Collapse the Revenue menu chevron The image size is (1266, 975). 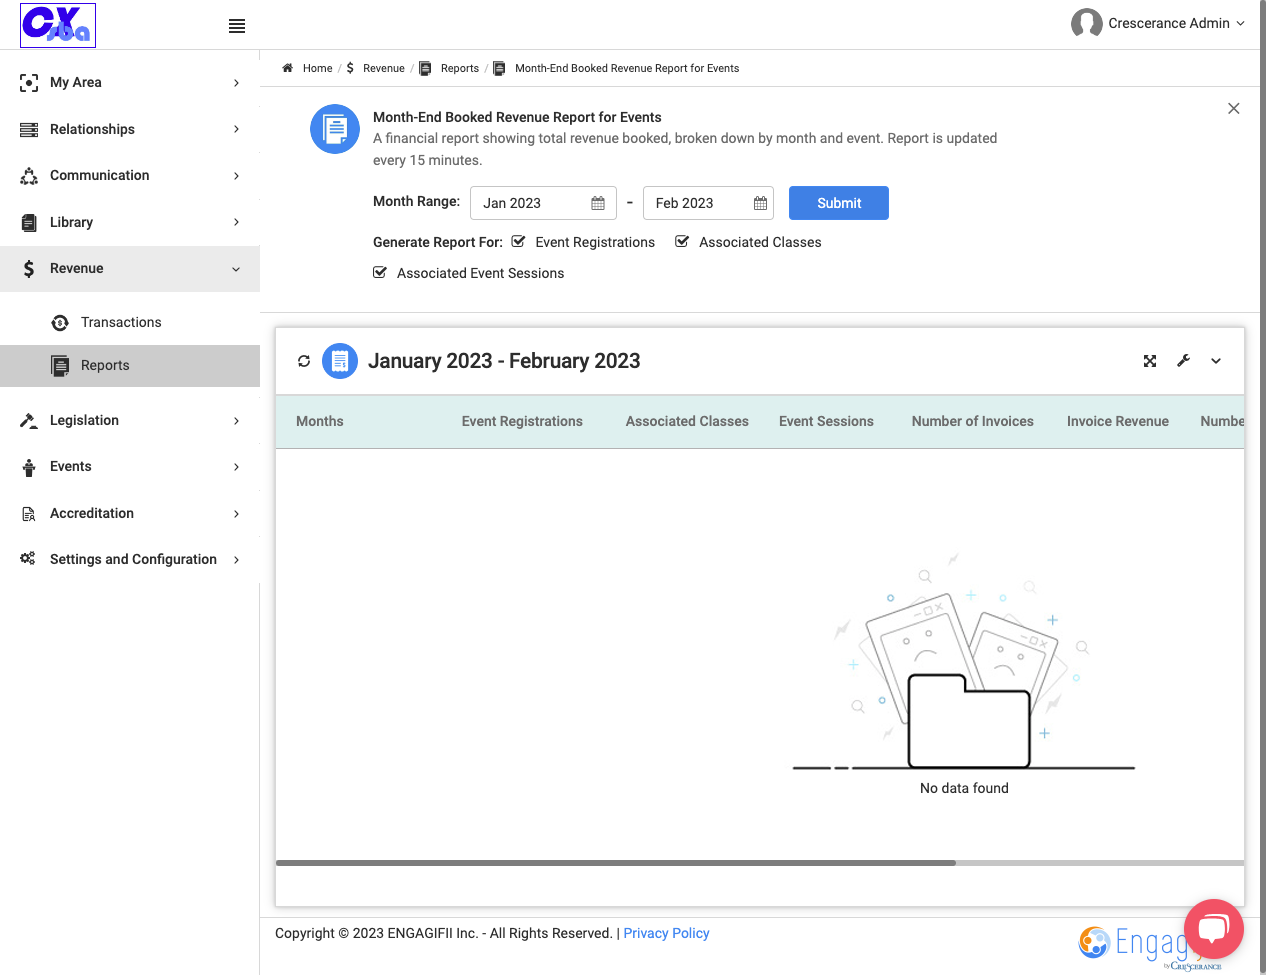click(x=236, y=269)
